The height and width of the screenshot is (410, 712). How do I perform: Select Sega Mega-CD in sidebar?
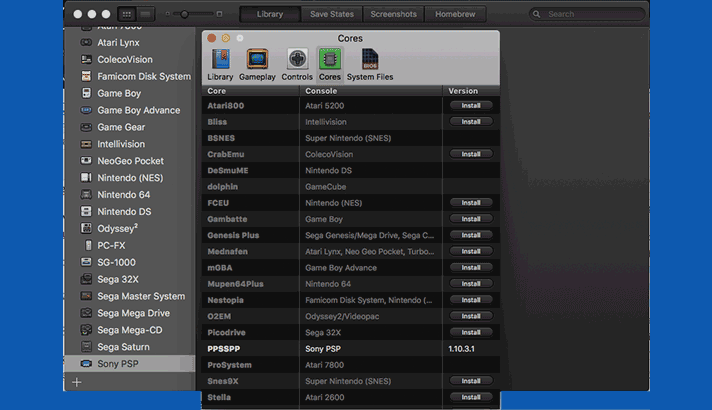pyautogui.click(x=129, y=330)
